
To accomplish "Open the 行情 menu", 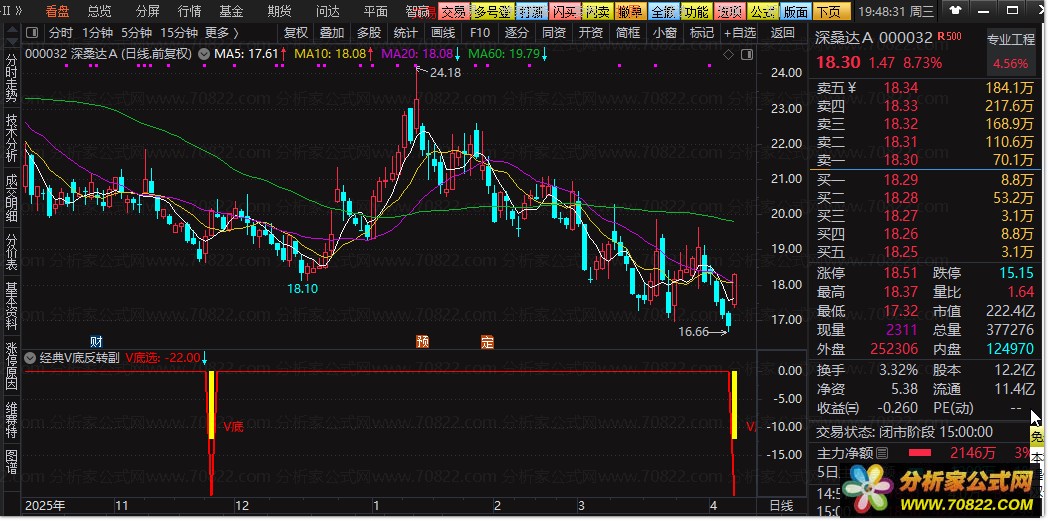I will (190, 11).
